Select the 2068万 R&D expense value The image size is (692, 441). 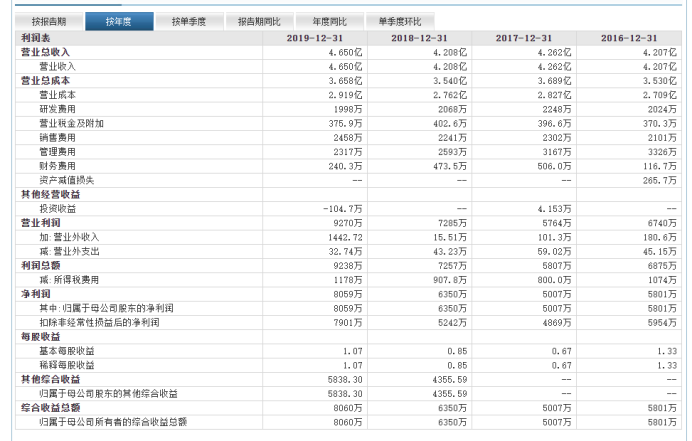[x=452, y=109]
